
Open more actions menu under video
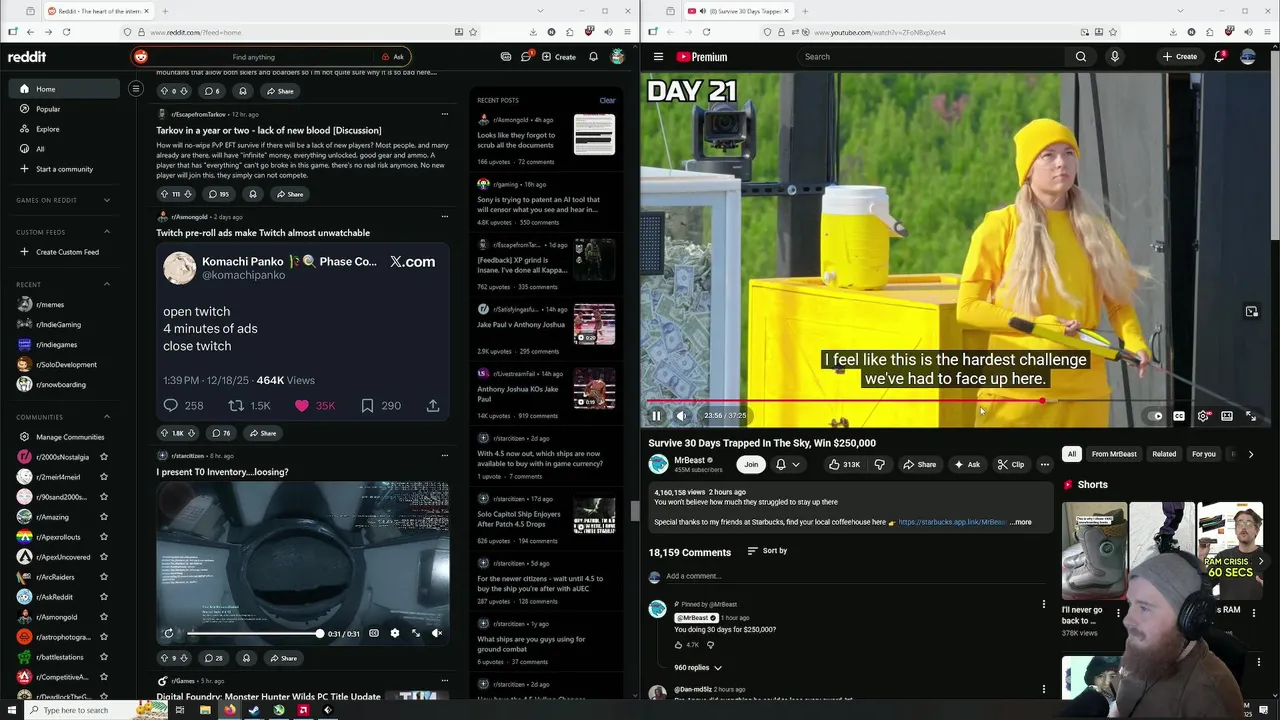[x=1045, y=464]
